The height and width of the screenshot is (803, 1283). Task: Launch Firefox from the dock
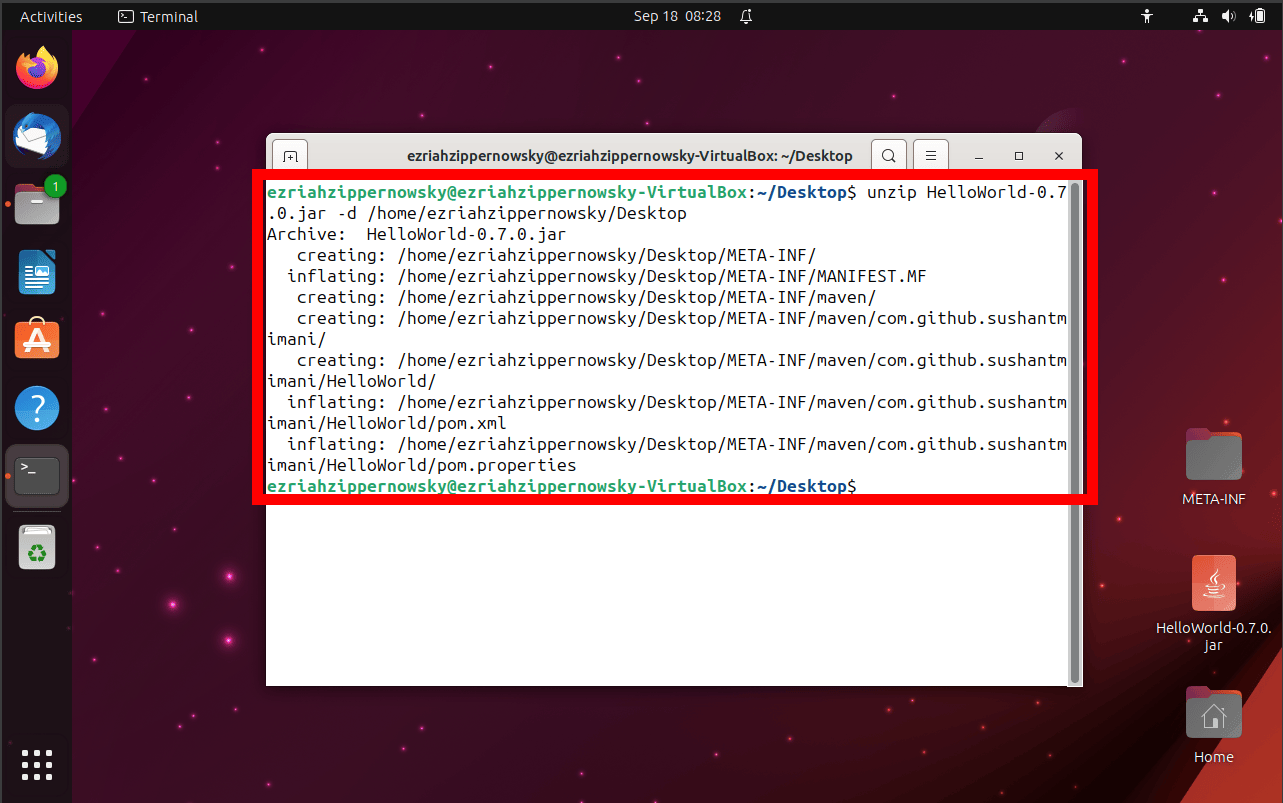37,69
